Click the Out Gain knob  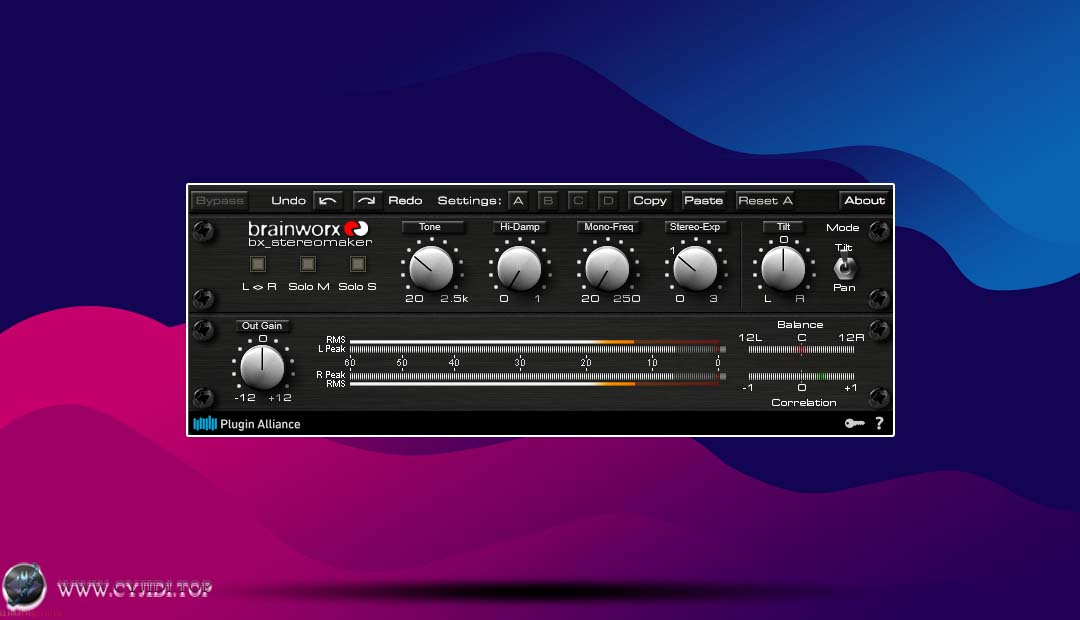[x=262, y=367]
